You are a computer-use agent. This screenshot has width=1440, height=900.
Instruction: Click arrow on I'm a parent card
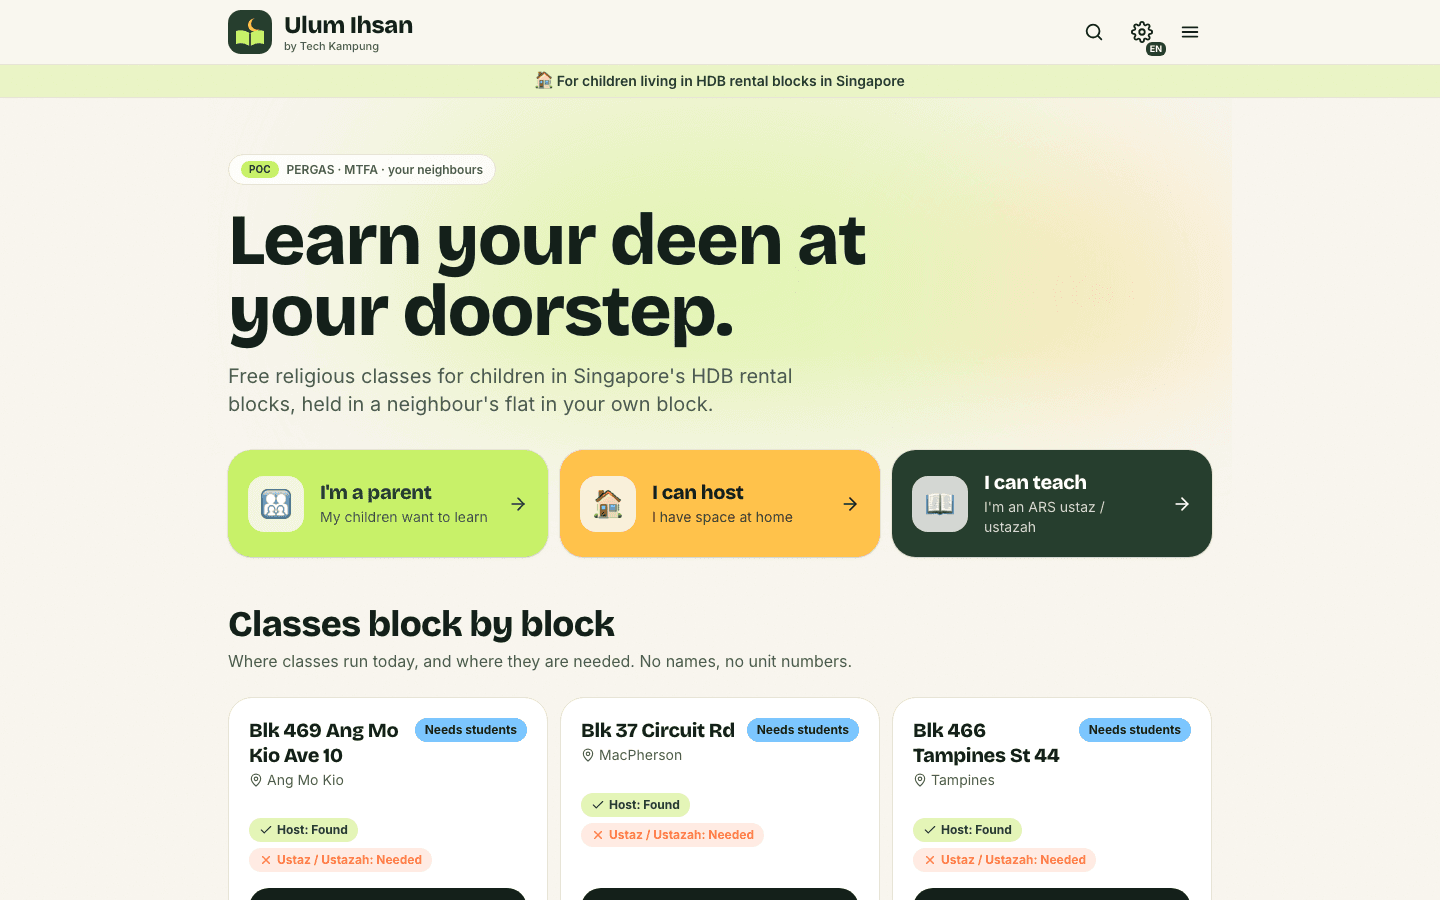coord(518,504)
